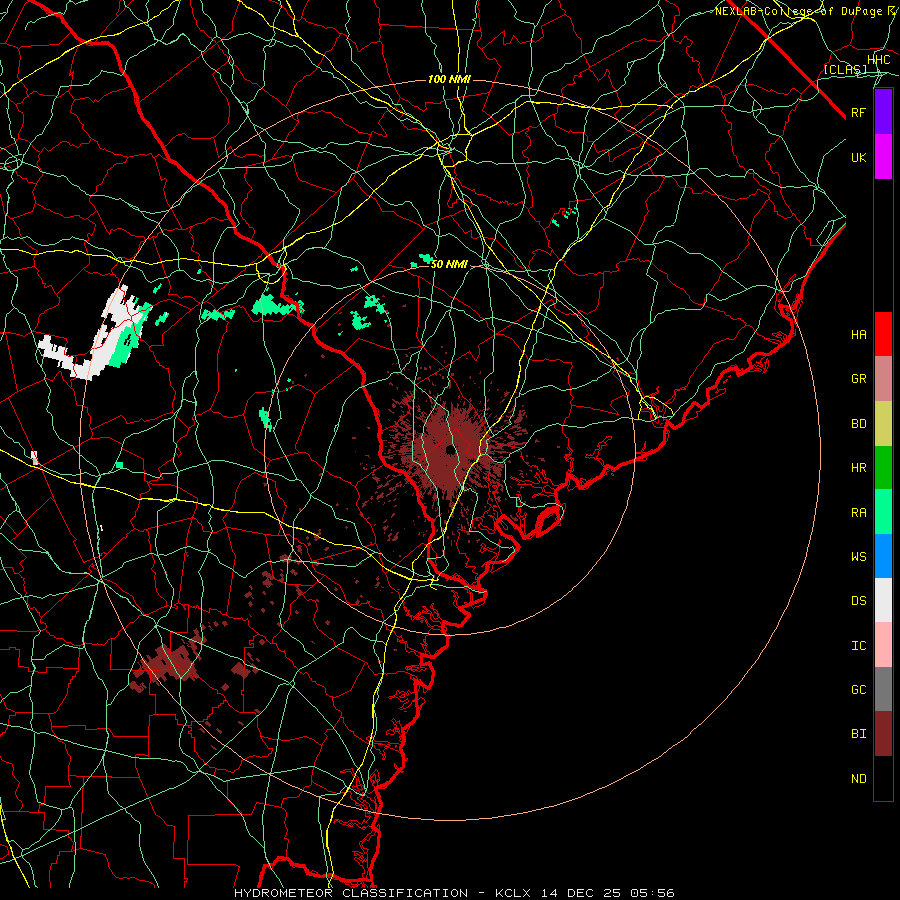This screenshot has width=900, height=900.
Task: Click the DS white legend swatch
Action: click(x=883, y=600)
